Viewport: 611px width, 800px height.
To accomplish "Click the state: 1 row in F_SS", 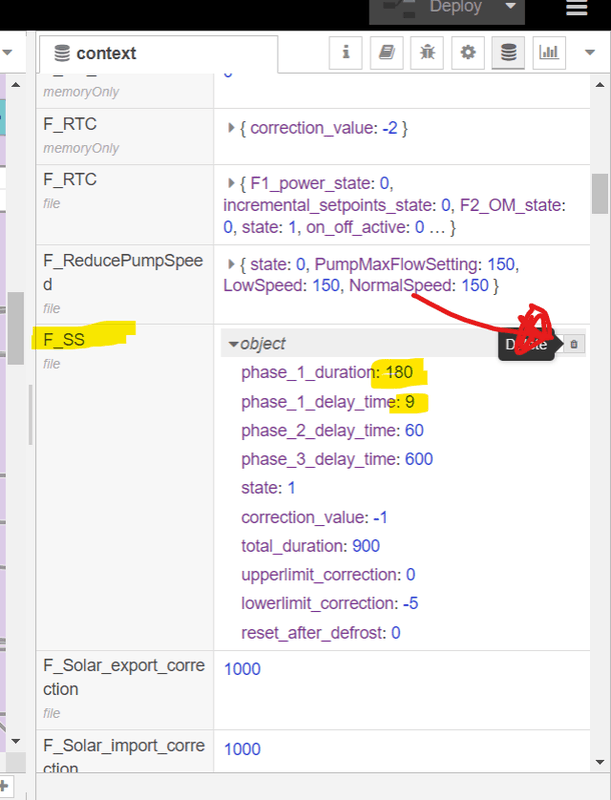I will tap(268, 488).
